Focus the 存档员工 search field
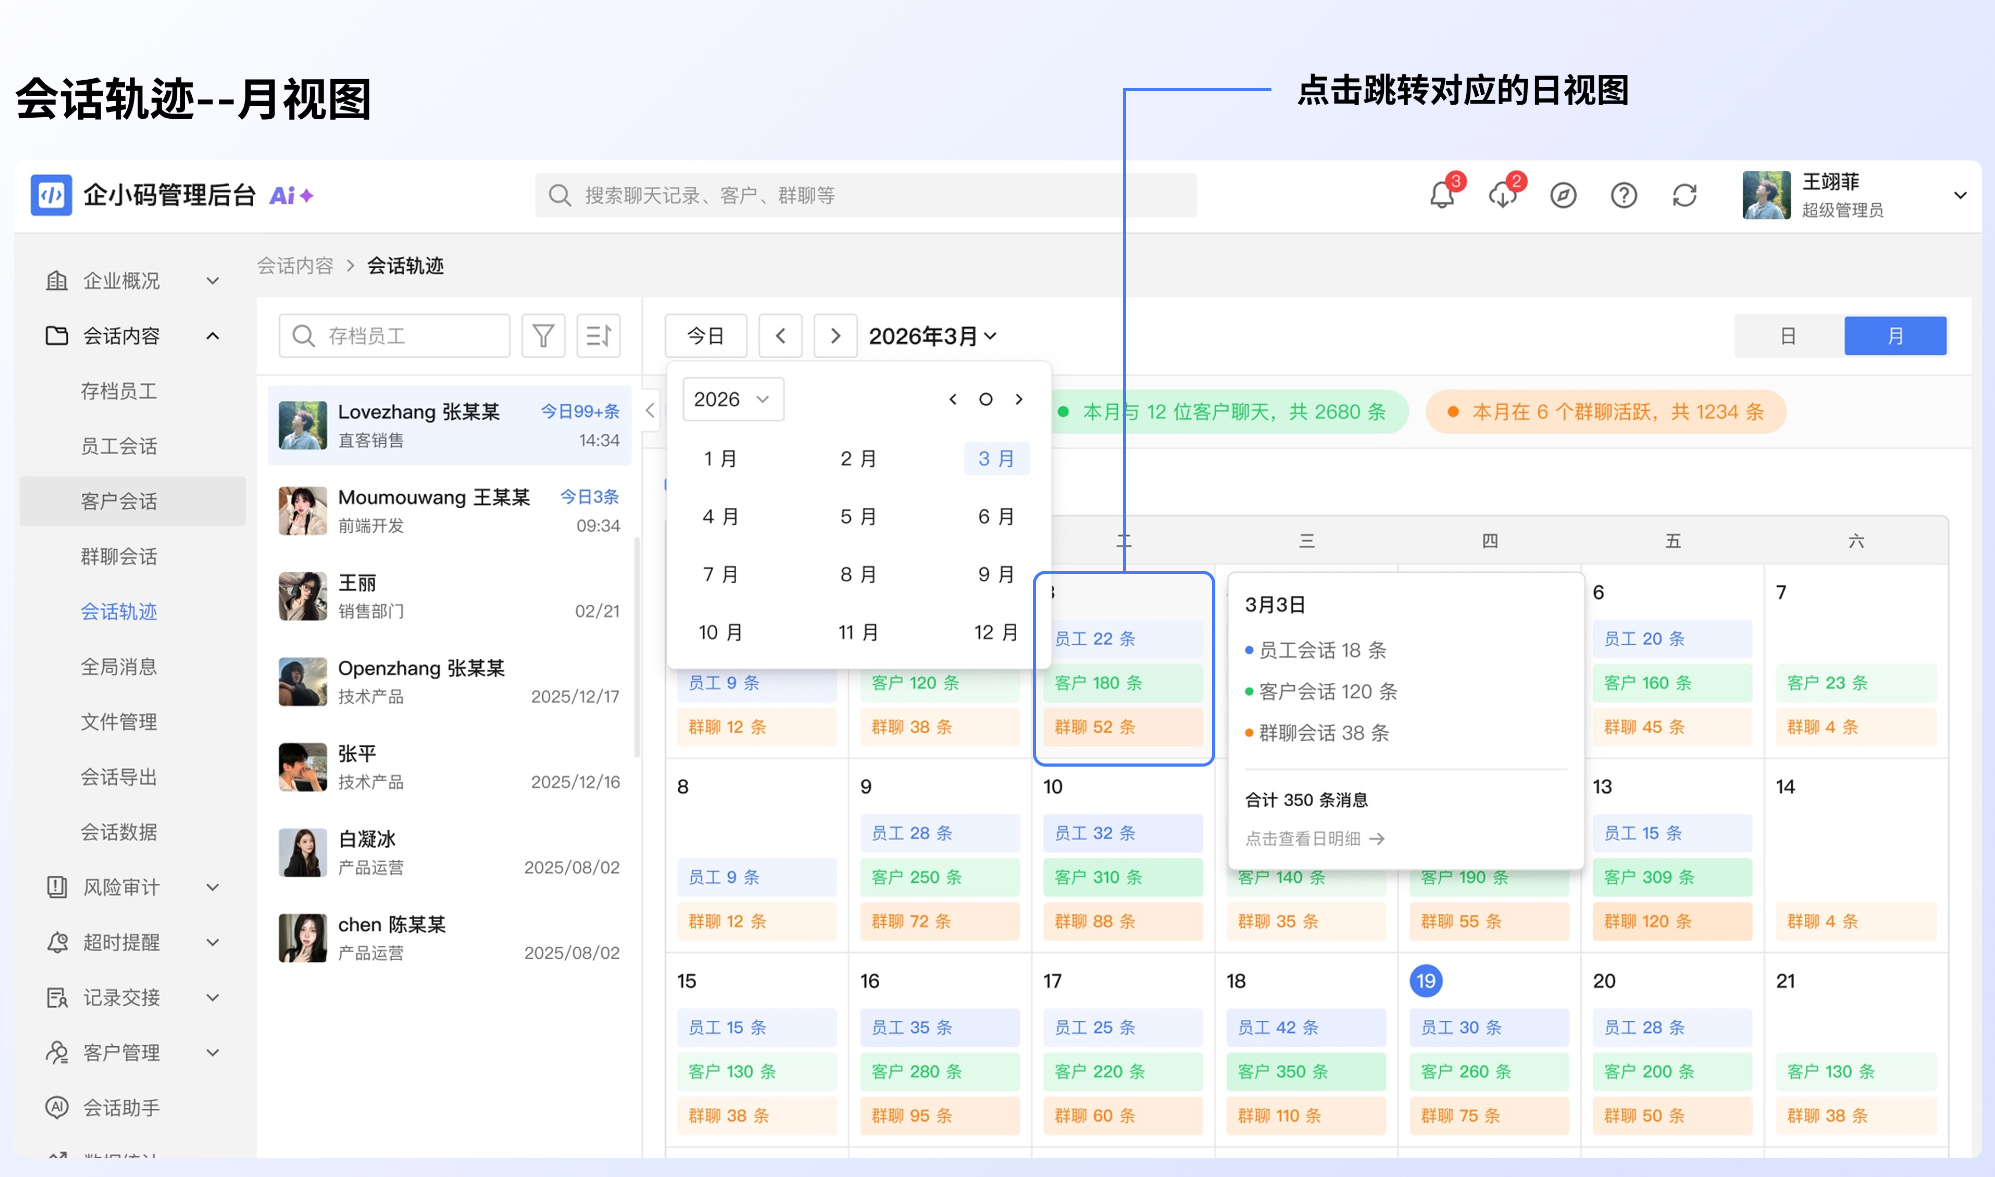Screen dimensions: 1995x1177 [x=394, y=336]
